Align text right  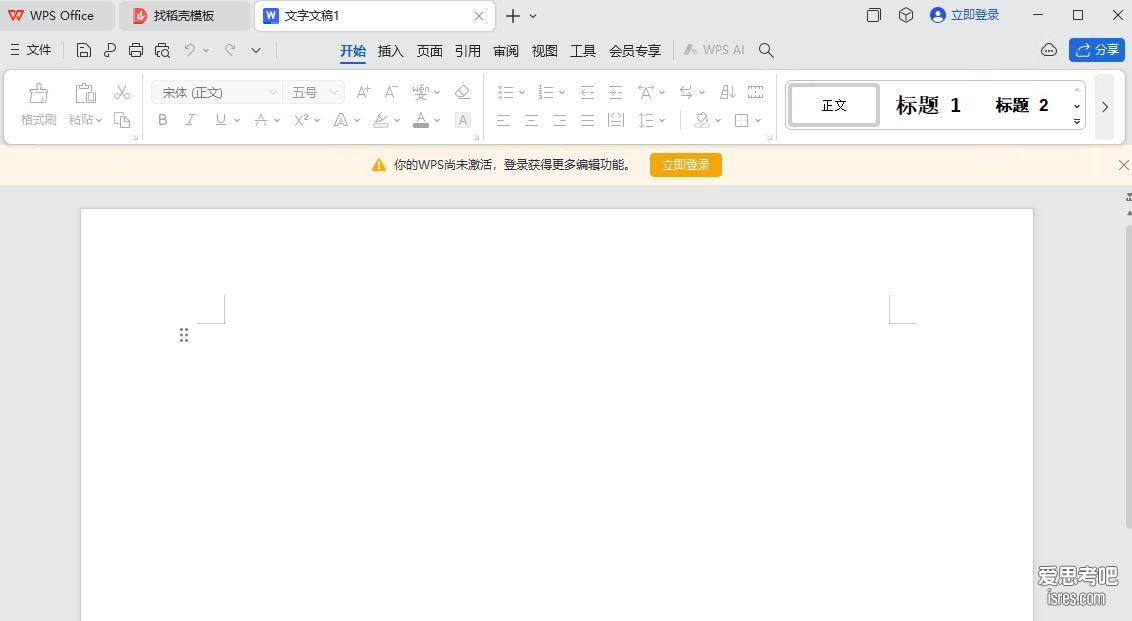click(560, 120)
